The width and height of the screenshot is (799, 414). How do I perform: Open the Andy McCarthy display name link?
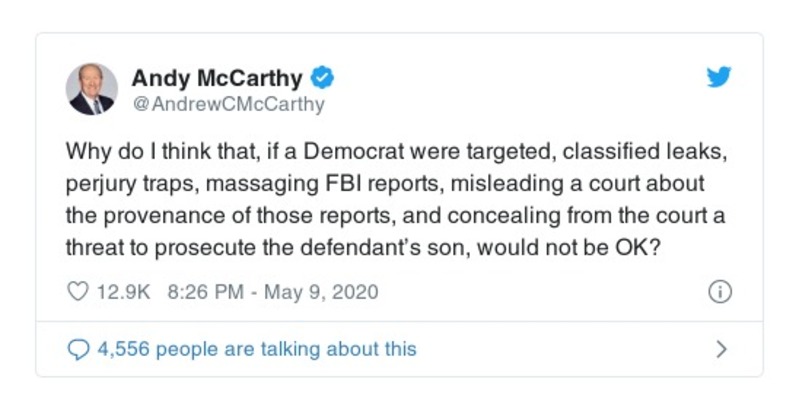coord(217,77)
